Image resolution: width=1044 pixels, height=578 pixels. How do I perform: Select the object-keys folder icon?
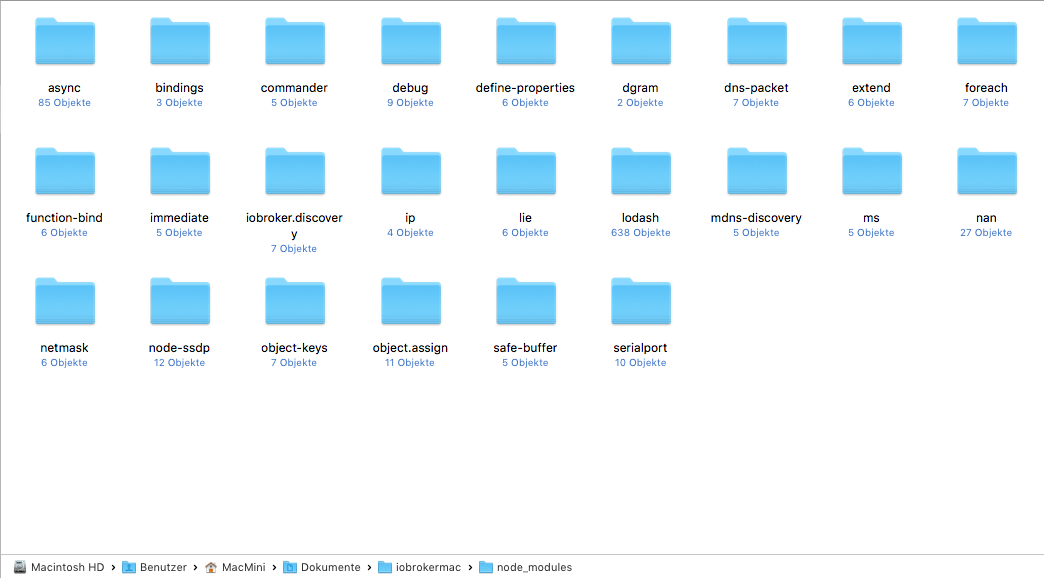pos(295,301)
